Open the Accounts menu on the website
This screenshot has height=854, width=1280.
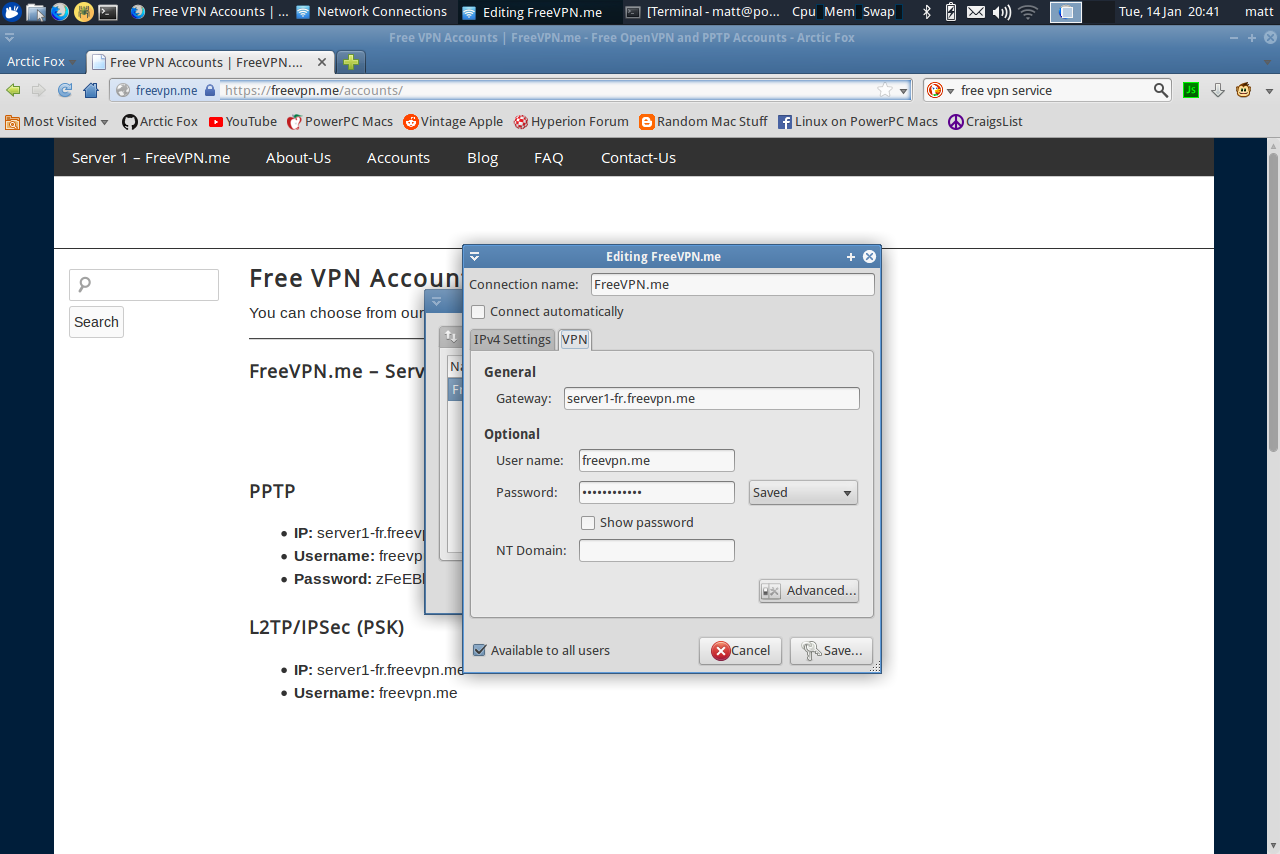(x=398, y=158)
